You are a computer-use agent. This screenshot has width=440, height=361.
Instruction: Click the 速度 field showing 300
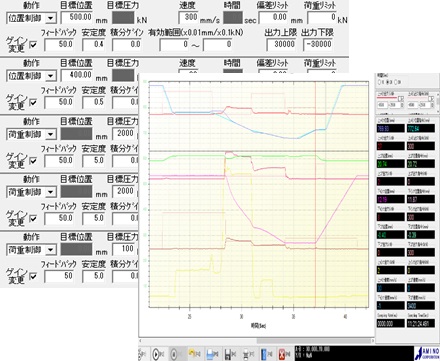[188, 17]
